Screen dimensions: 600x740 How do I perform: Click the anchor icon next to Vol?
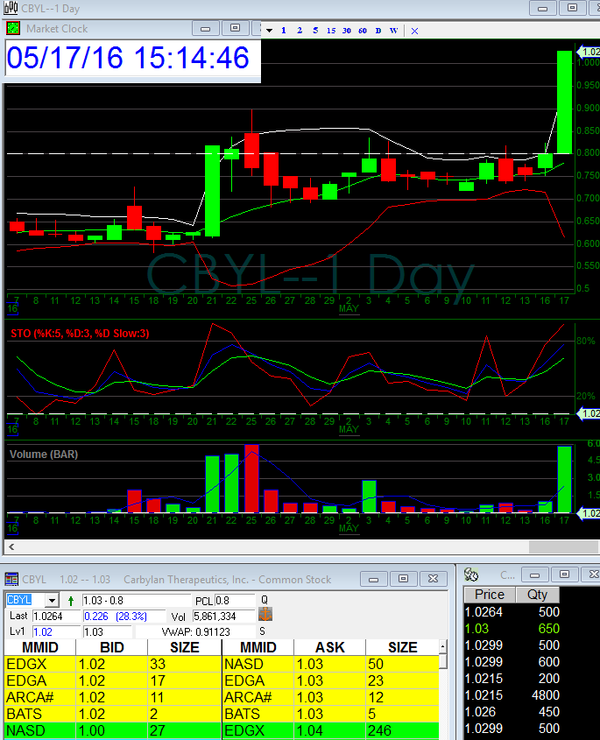tap(265, 615)
